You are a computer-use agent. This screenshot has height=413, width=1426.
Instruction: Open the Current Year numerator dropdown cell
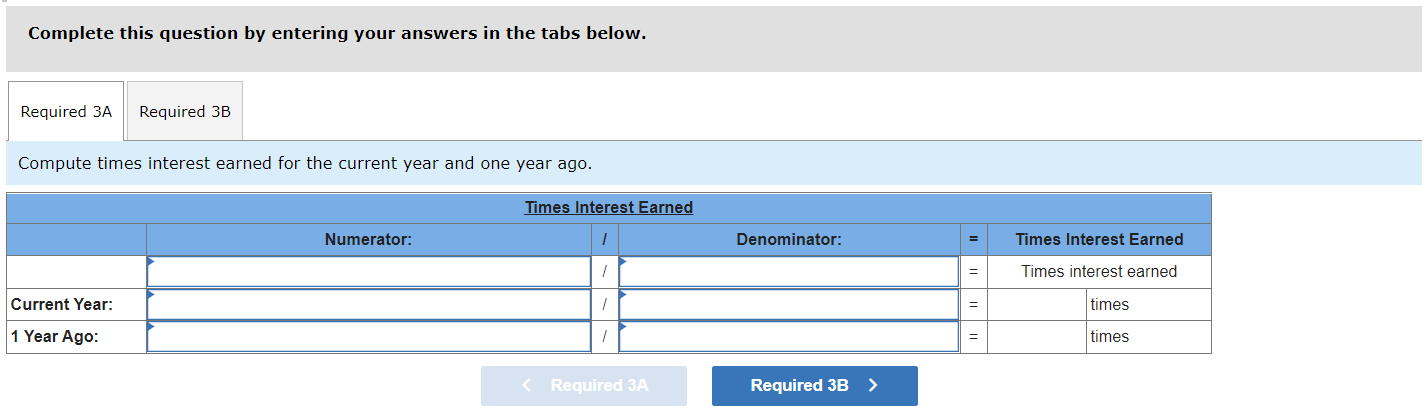pos(368,304)
